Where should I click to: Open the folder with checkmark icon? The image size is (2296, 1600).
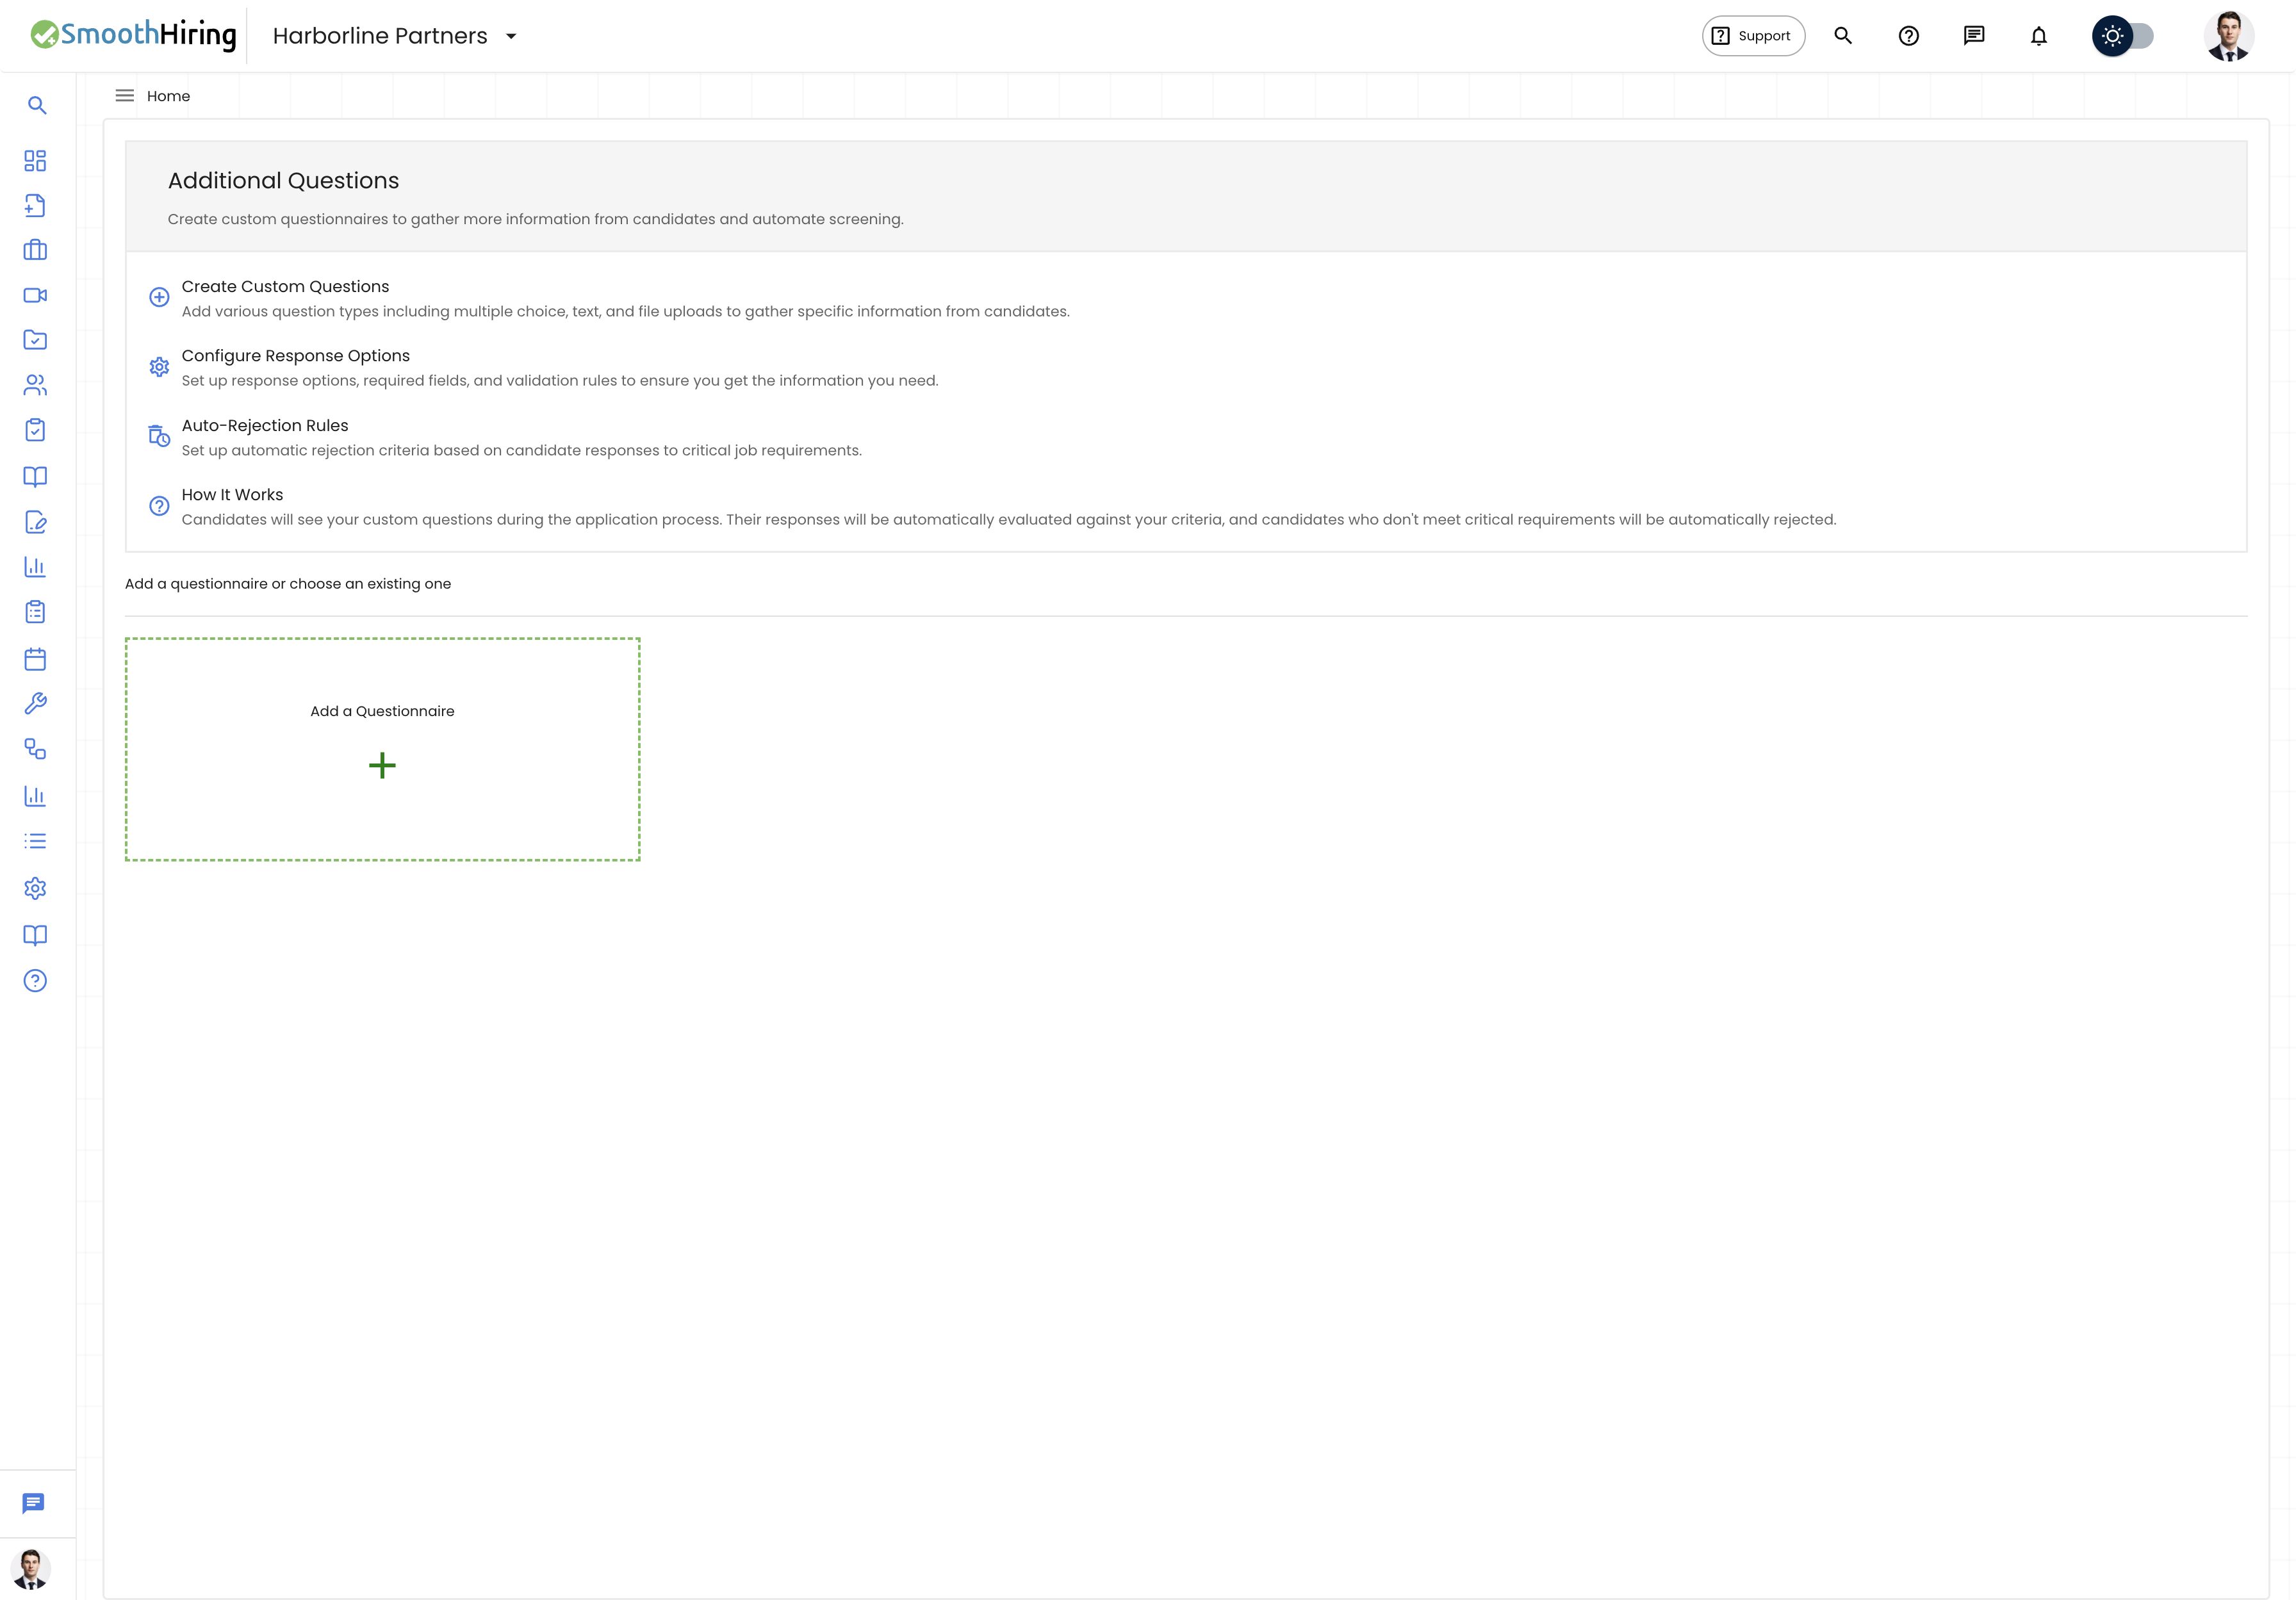point(35,340)
